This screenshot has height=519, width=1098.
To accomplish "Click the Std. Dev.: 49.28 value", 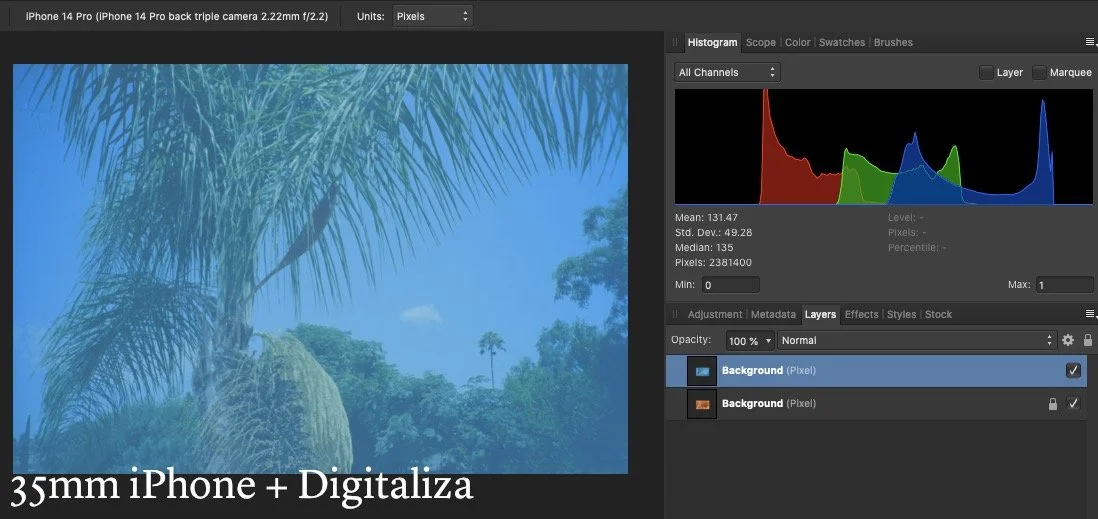I will (714, 233).
